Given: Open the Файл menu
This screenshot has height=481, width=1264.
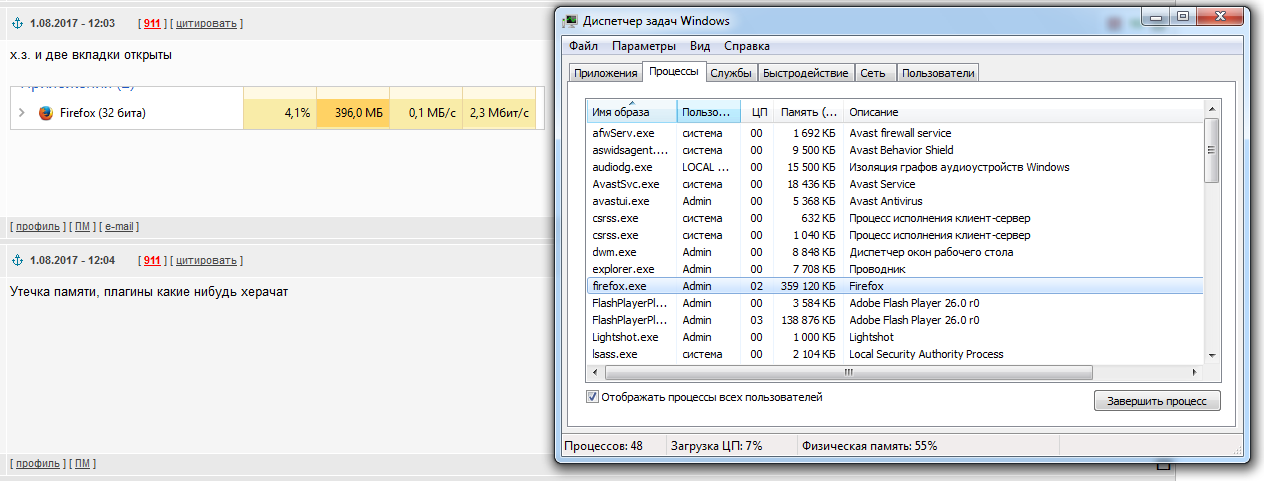Looking at the screenshot, I should pyautogui.click(x=584, y=46).
